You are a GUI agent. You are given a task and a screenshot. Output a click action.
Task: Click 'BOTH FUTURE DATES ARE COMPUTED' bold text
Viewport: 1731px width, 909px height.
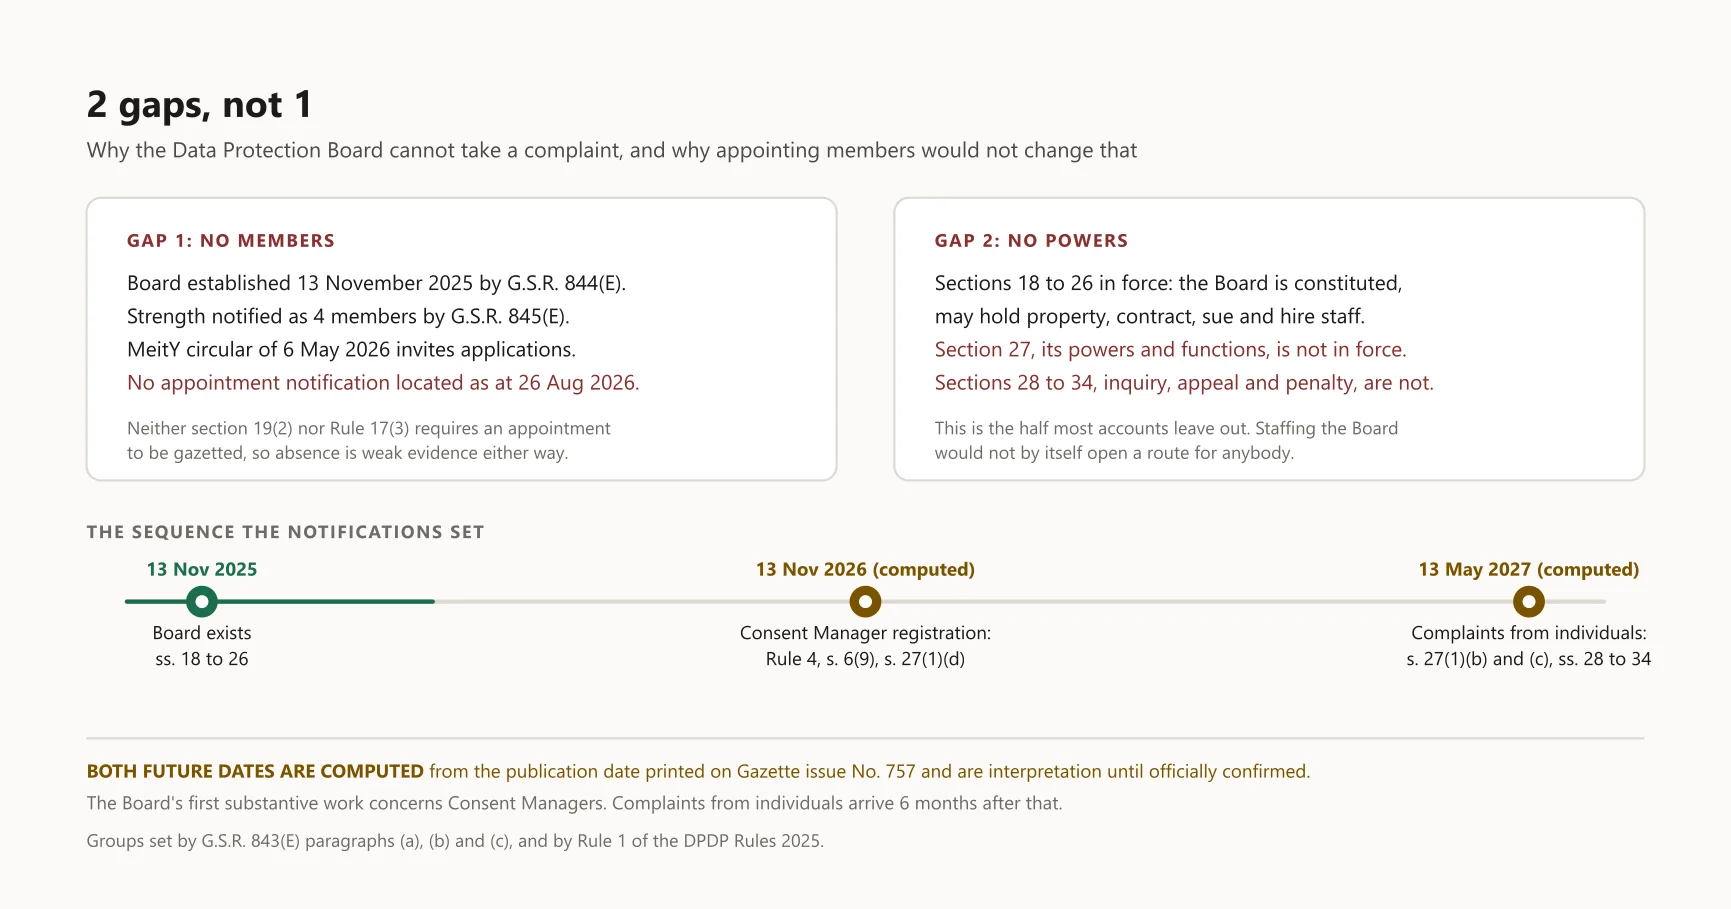[255, 771]
